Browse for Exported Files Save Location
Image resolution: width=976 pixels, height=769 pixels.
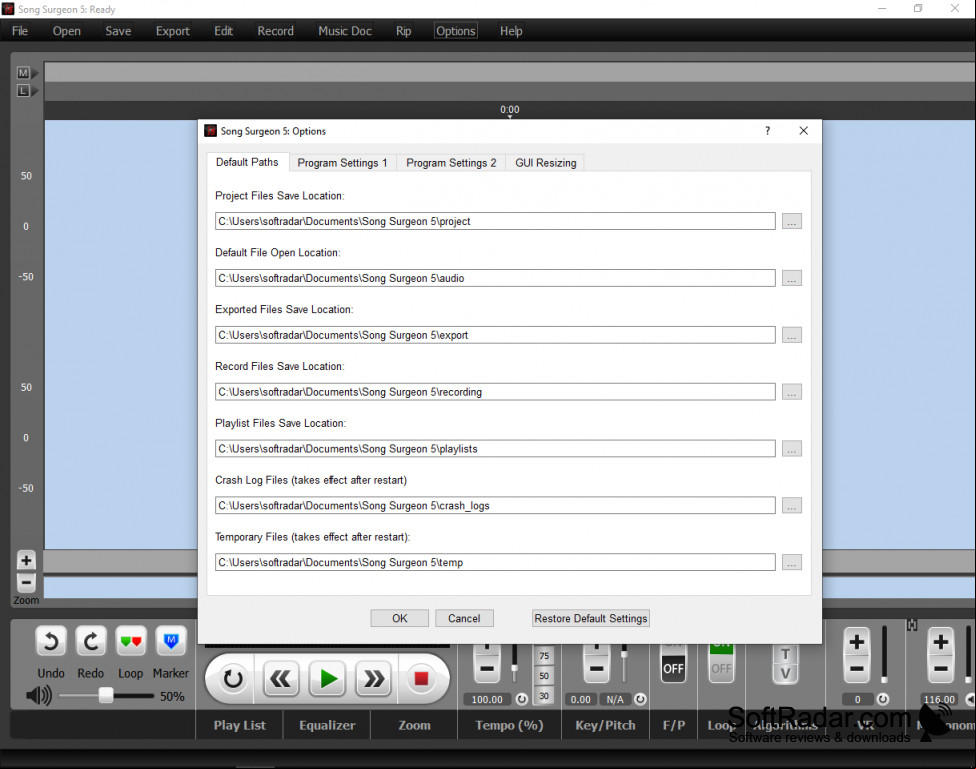(792, 335)
